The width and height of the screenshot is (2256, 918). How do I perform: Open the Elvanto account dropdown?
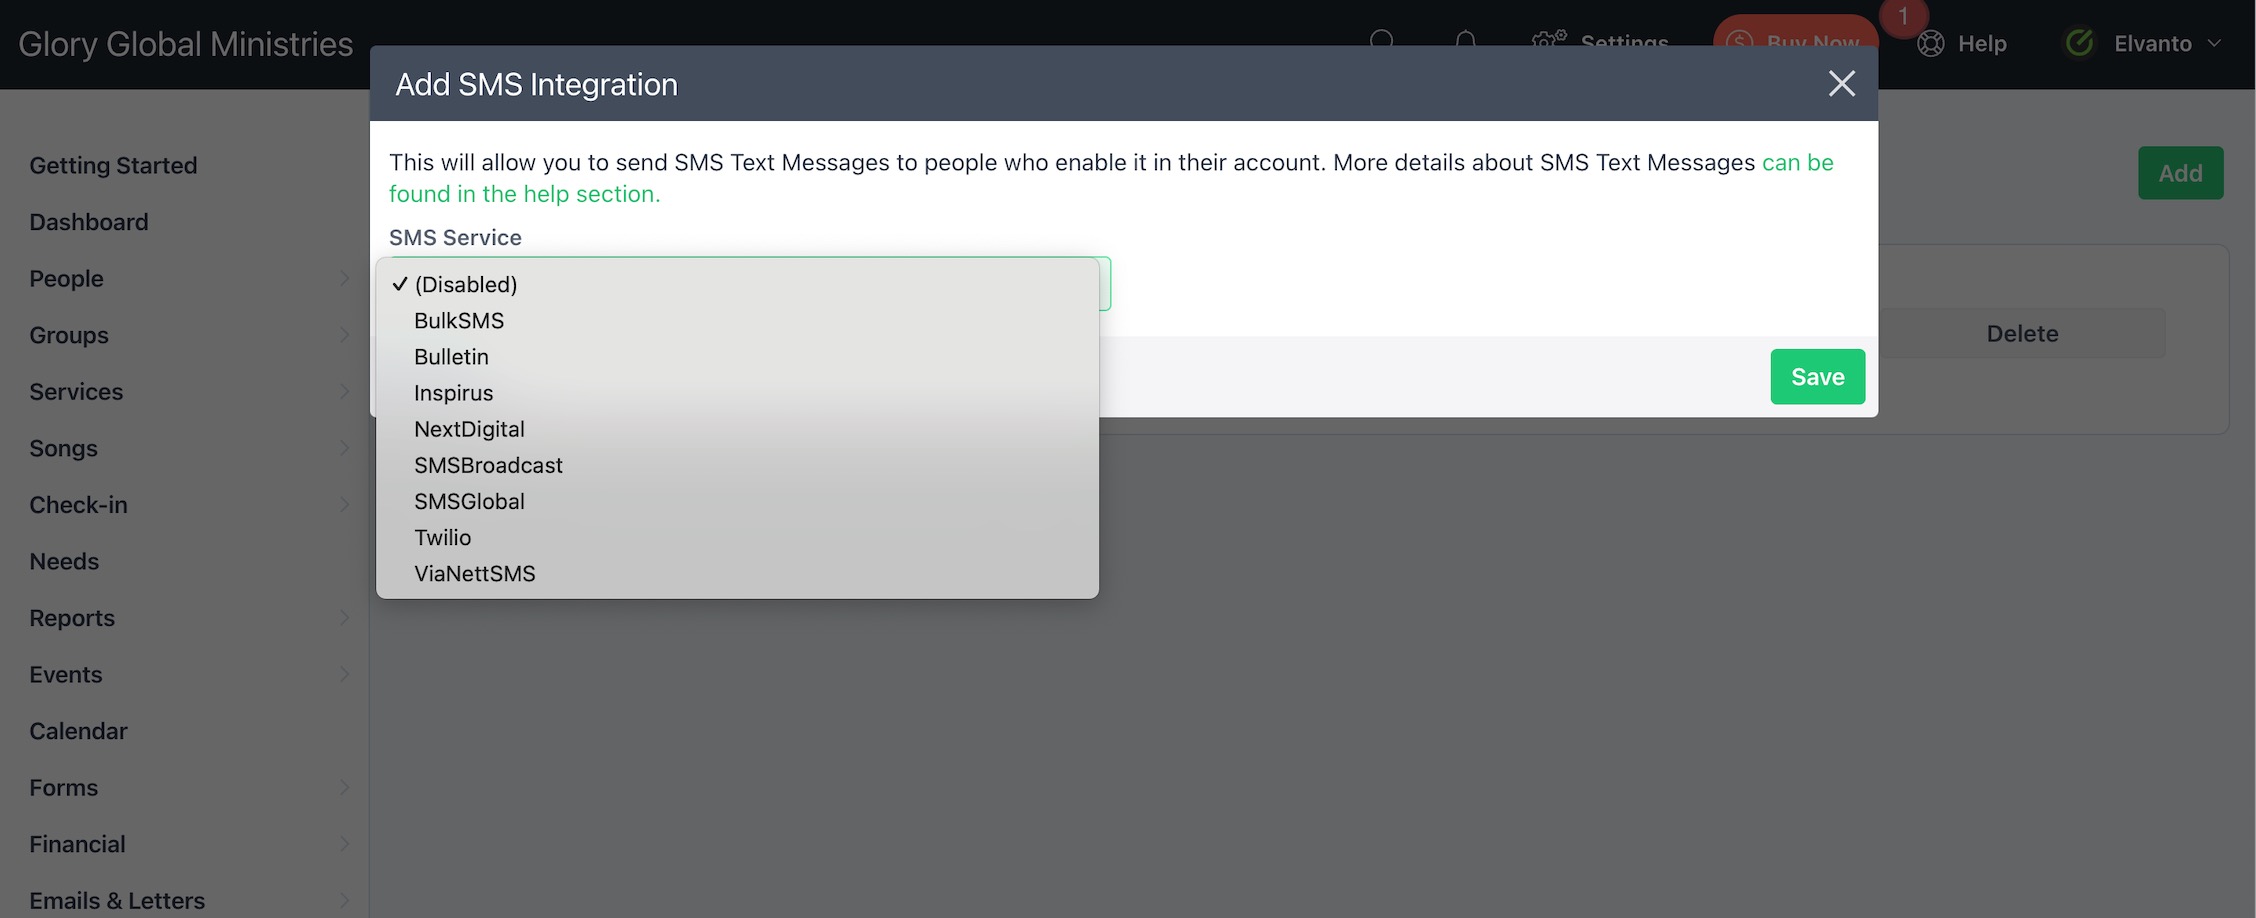(2143, 44)
